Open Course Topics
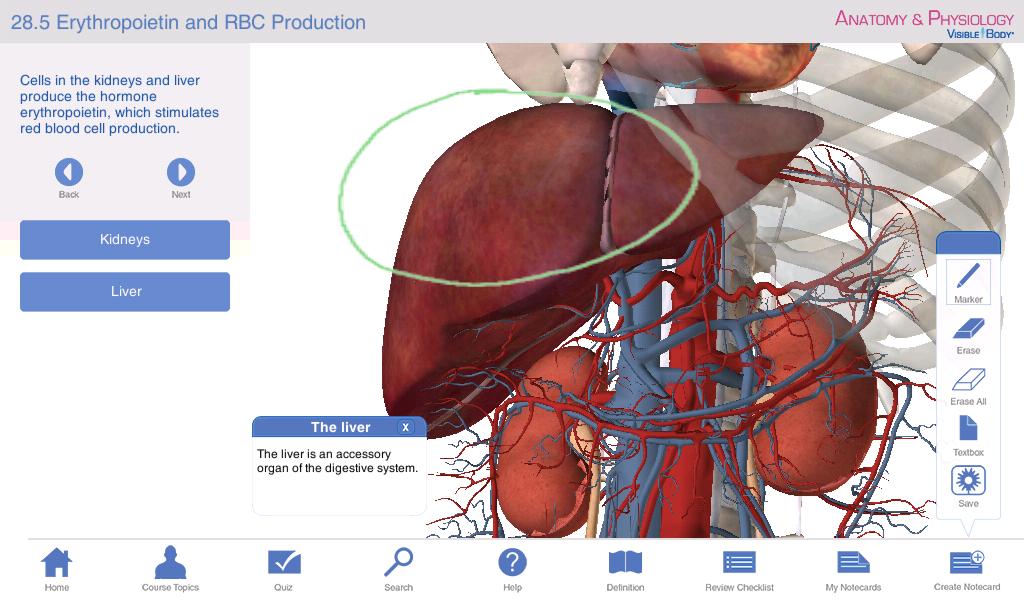The height and width of the screenshot is (600, 1024). coord(170,569)
